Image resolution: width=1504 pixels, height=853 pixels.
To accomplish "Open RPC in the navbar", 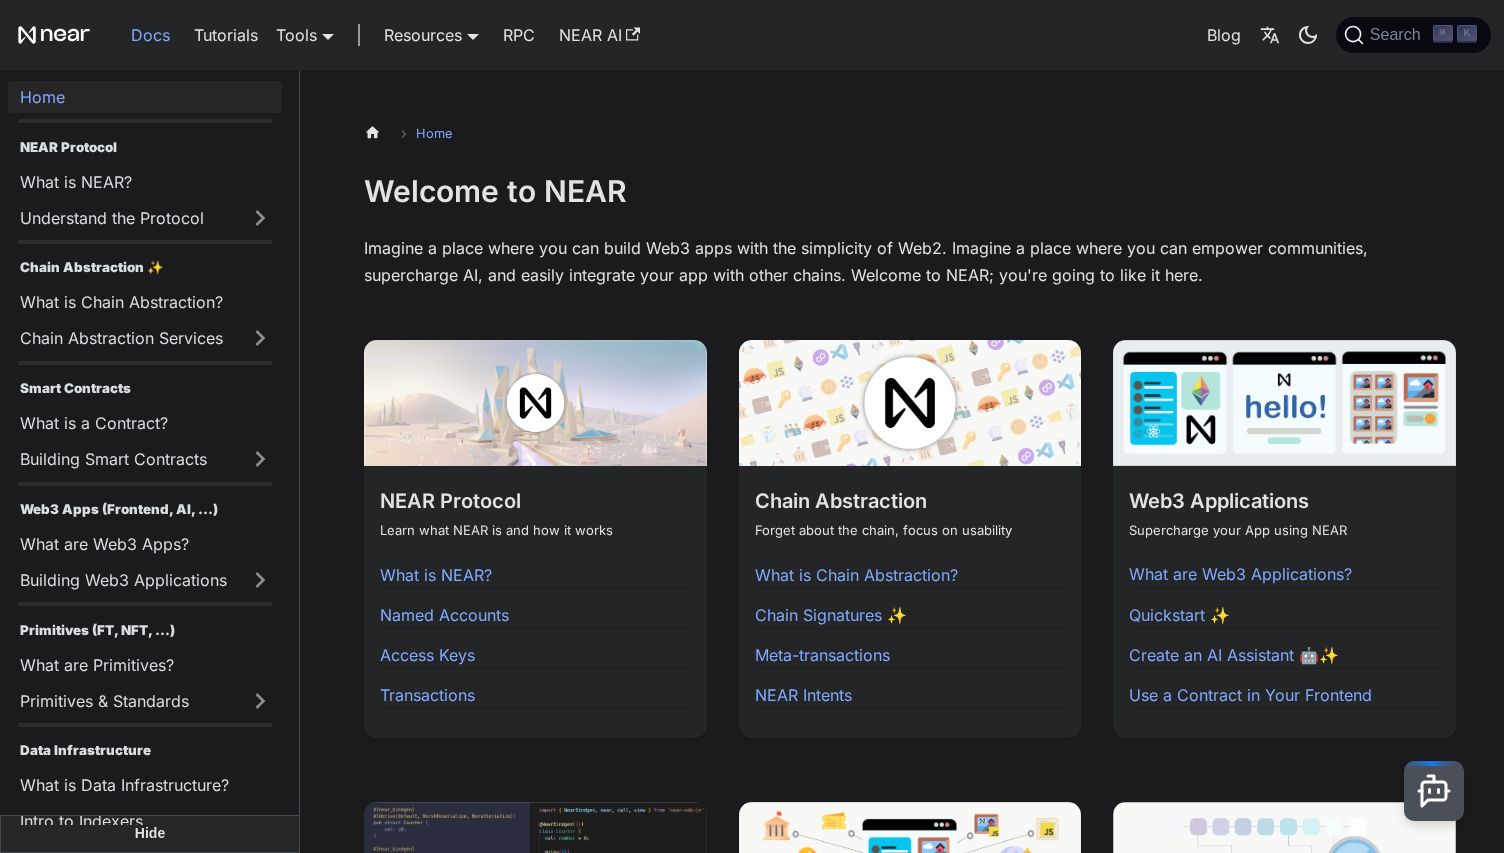I will click(x=519, y=35).
